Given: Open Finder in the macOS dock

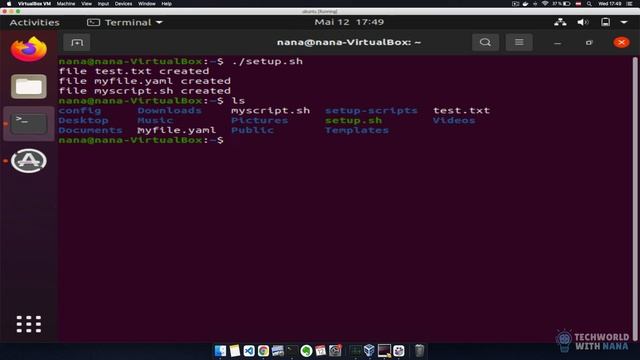Looking at the screenshot, I should [x=220, y=351].
